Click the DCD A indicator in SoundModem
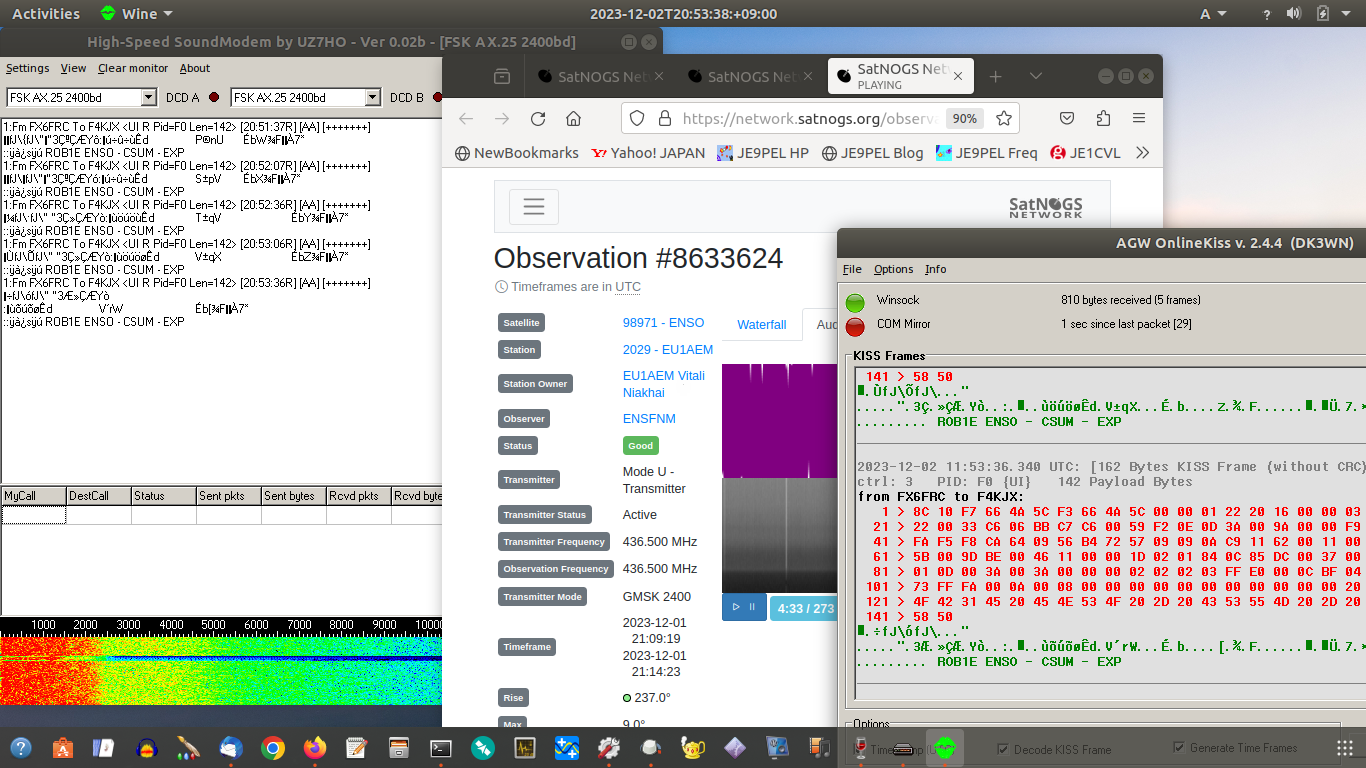This screenshot has height=768, width=1366. 213,97
